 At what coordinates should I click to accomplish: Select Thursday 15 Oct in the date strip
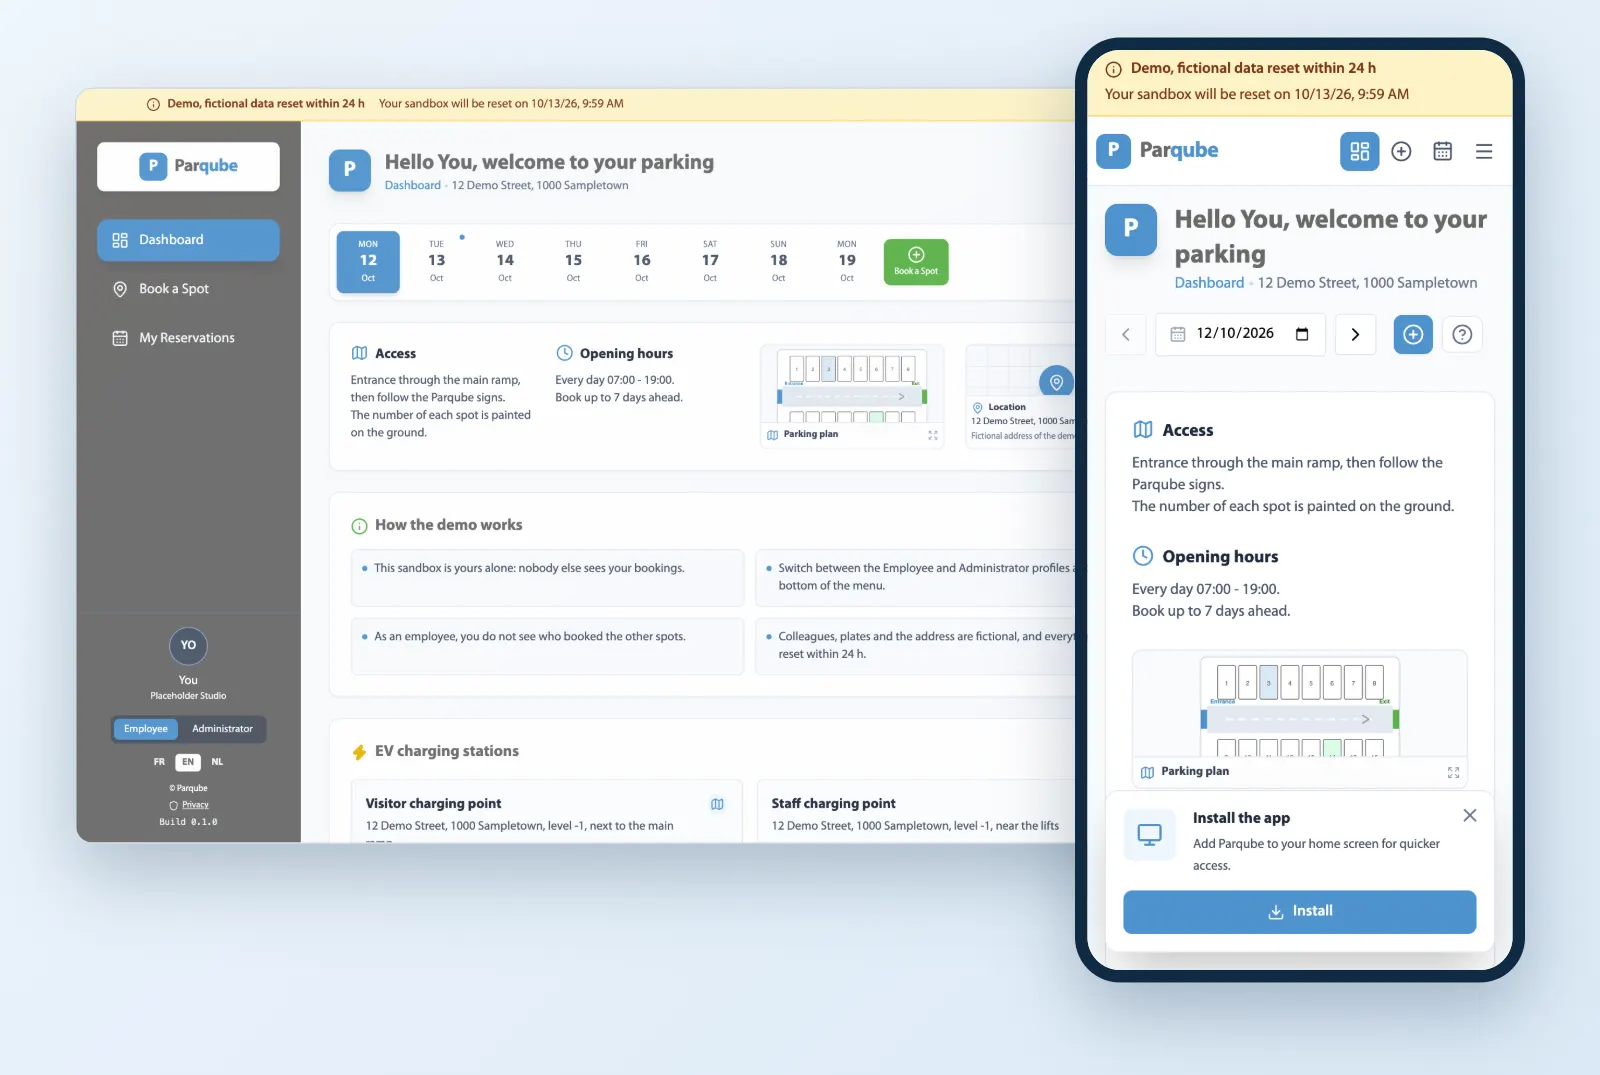[x=573, y=262]
